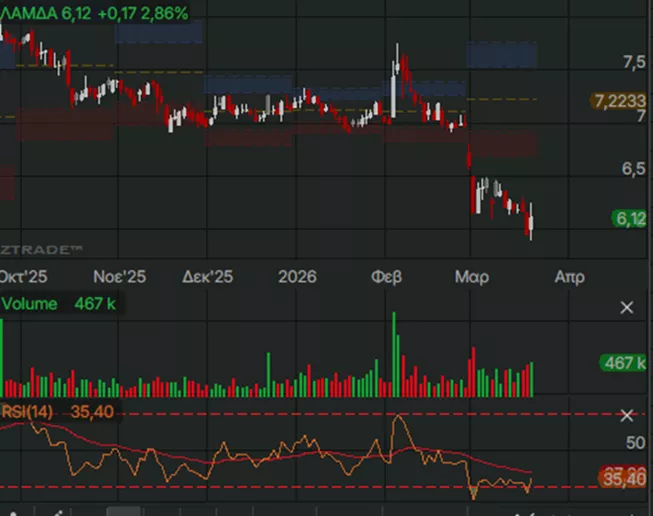Click the 6,5 price axis label

pyautogui.click(x=634, y=169)
